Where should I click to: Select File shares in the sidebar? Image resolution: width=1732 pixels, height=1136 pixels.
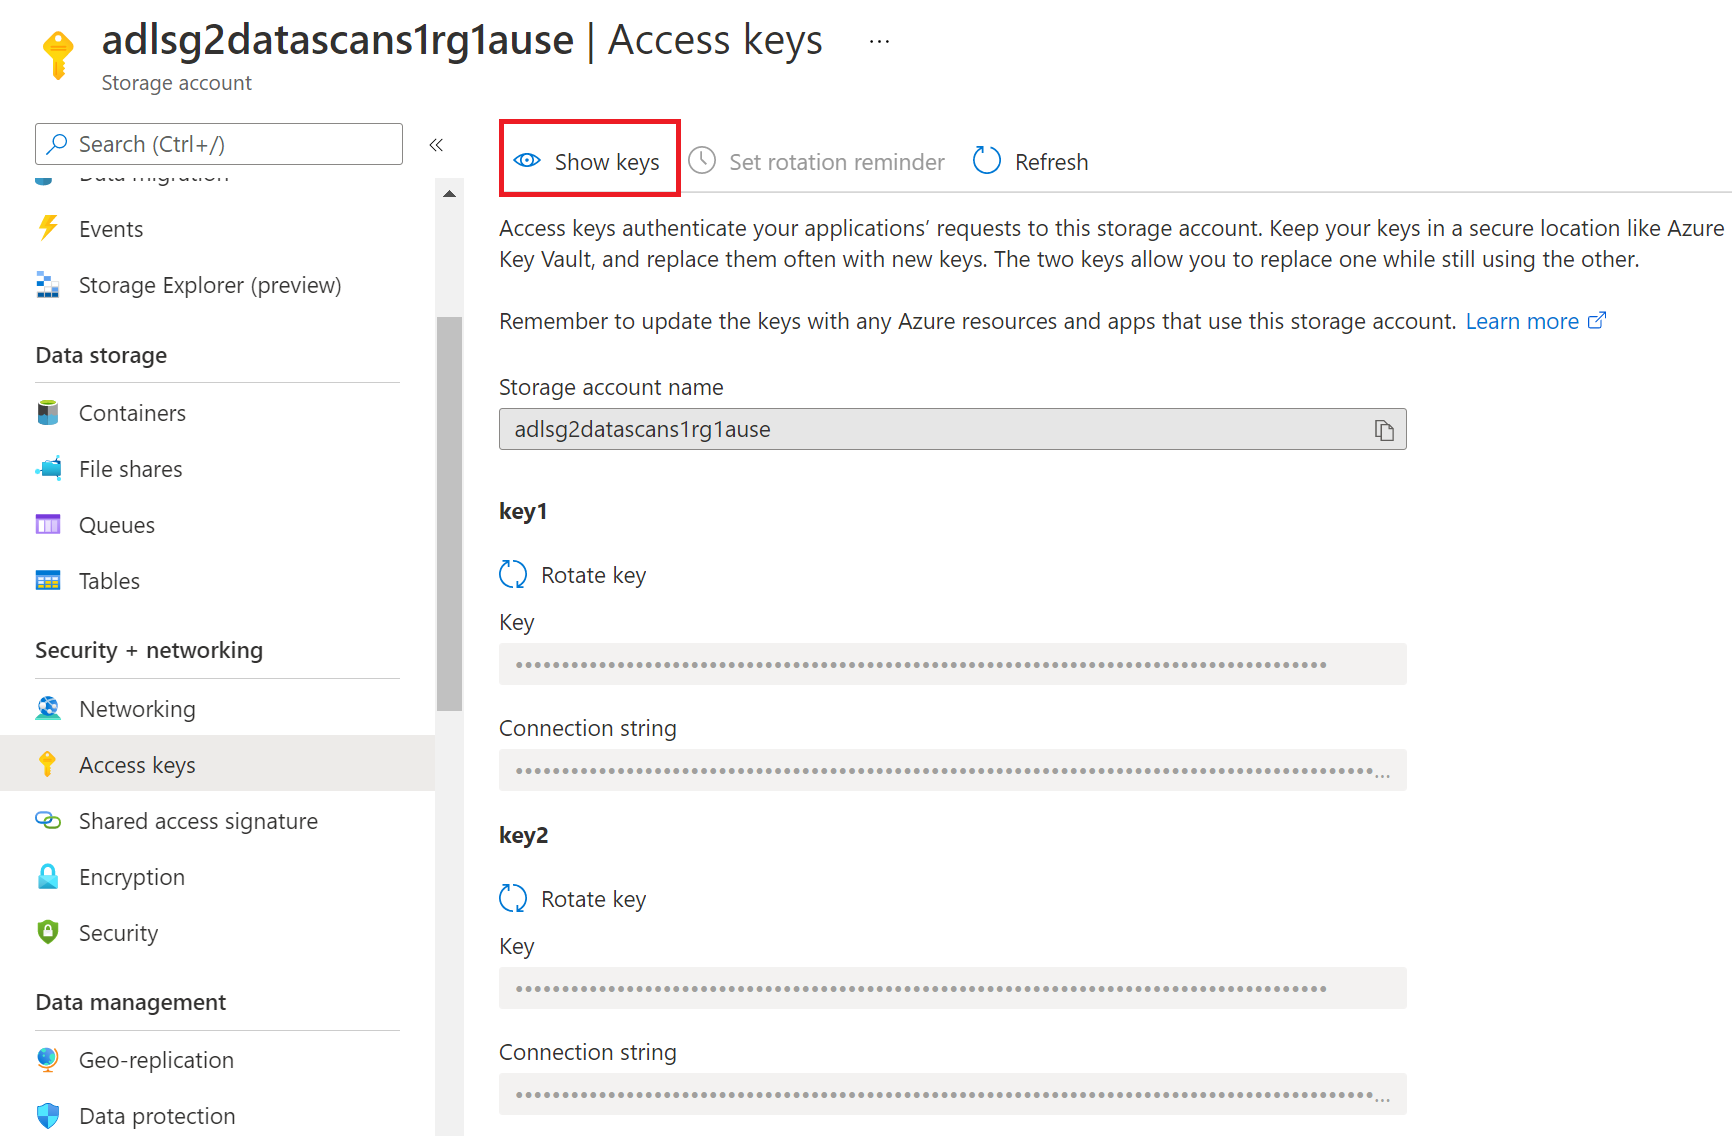tap(130, 468)
